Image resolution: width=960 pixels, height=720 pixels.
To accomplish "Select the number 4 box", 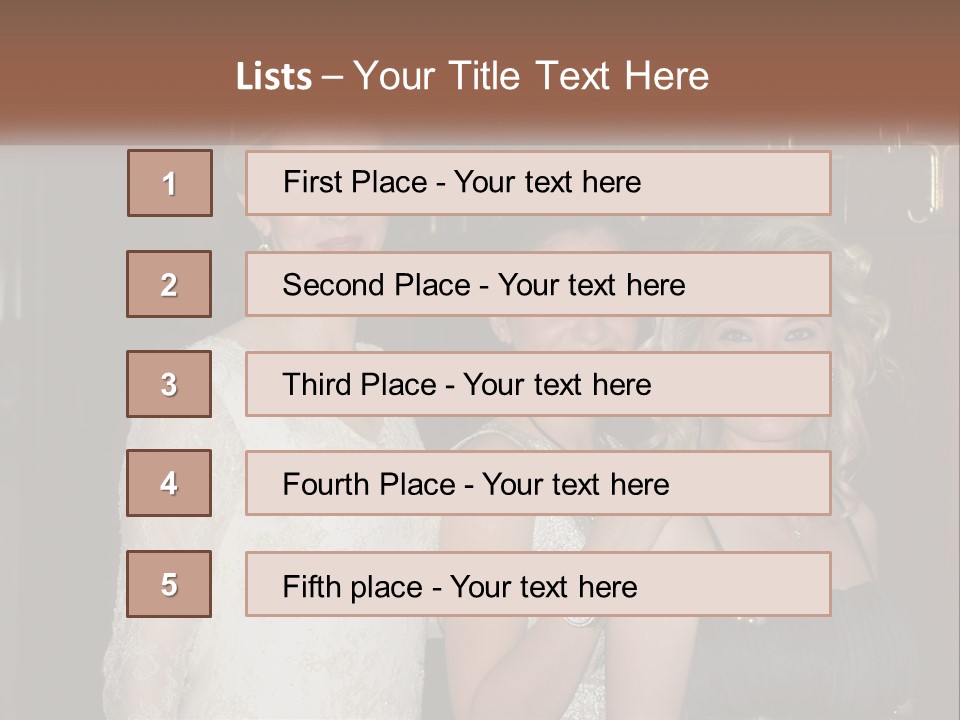I will tap(169, 483).
